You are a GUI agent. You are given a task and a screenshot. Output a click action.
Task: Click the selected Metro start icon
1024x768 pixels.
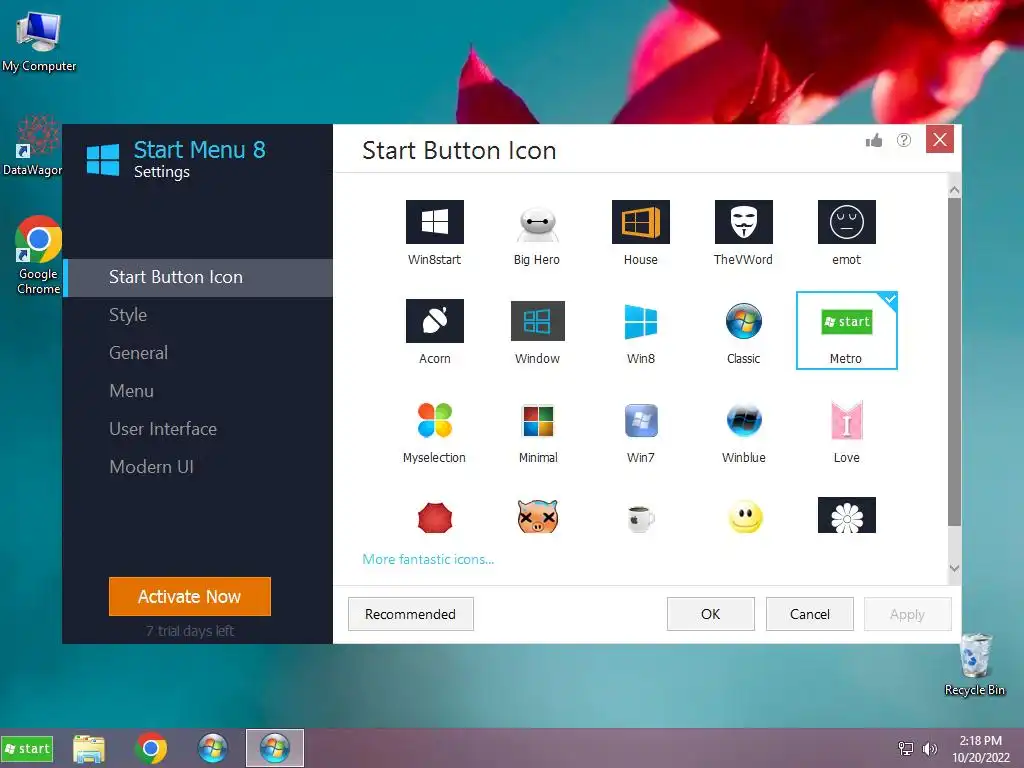[846, 330]
